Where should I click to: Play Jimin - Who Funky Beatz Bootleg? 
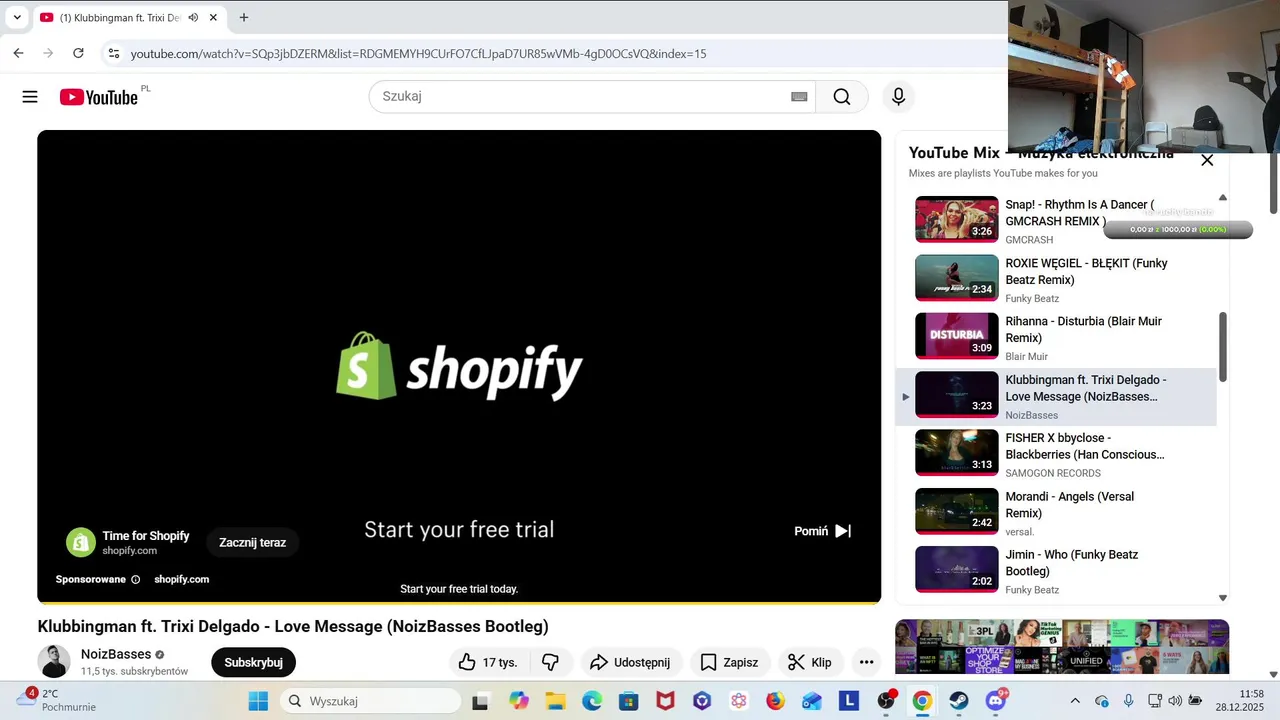click(1055, 571)
